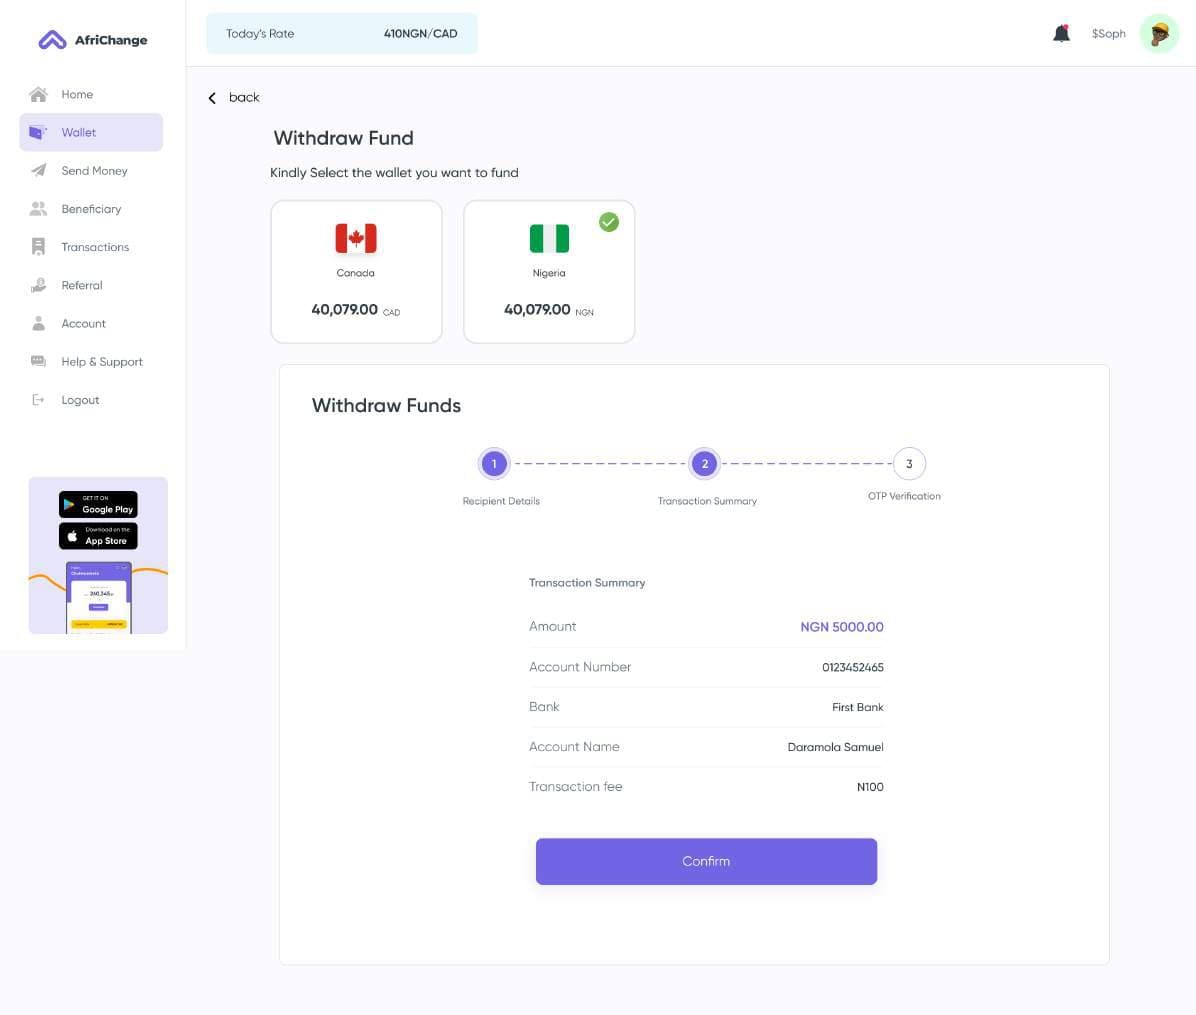Click step 3 OTP Verification circle
The height and width of the screenshot is (1015, 1196).
pos(909,464)
